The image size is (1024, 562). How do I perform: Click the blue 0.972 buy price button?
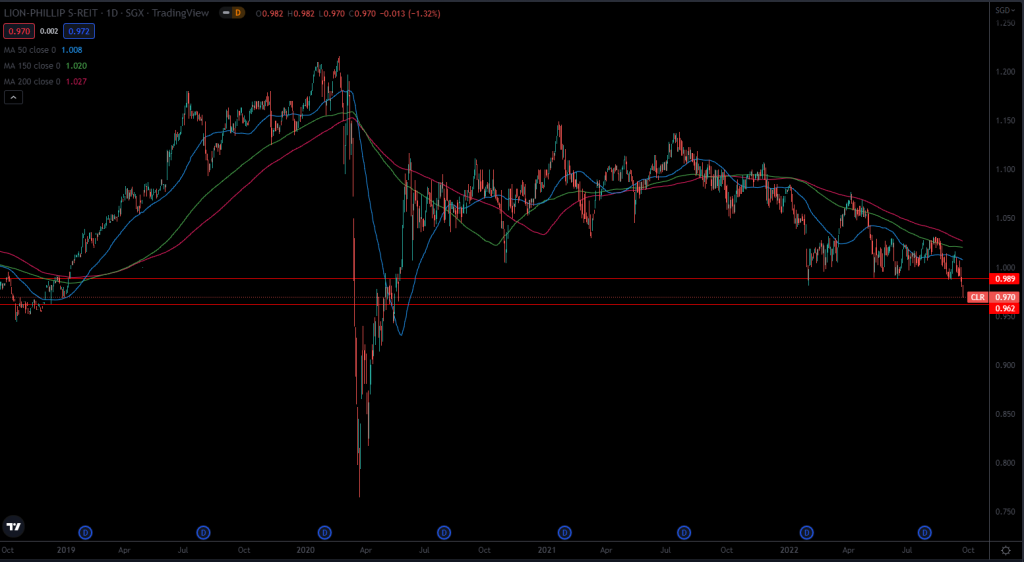[79, 31]
